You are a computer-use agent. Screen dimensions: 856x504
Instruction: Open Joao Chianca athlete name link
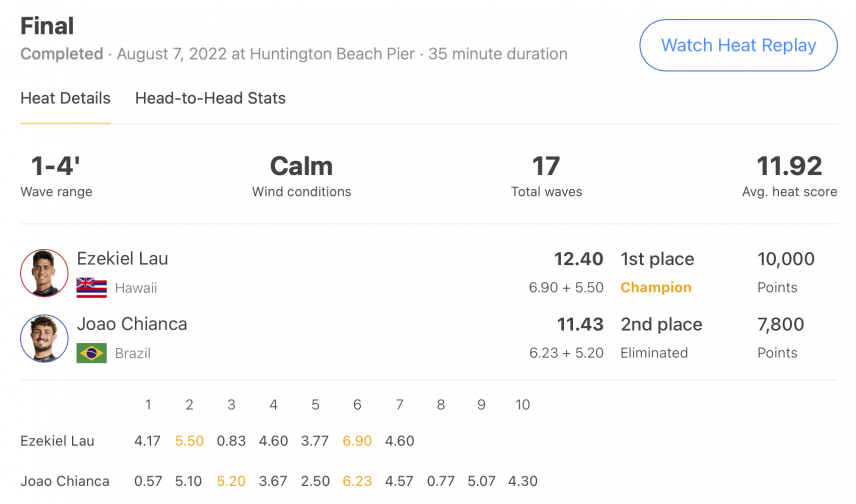(x=132, y=324)
